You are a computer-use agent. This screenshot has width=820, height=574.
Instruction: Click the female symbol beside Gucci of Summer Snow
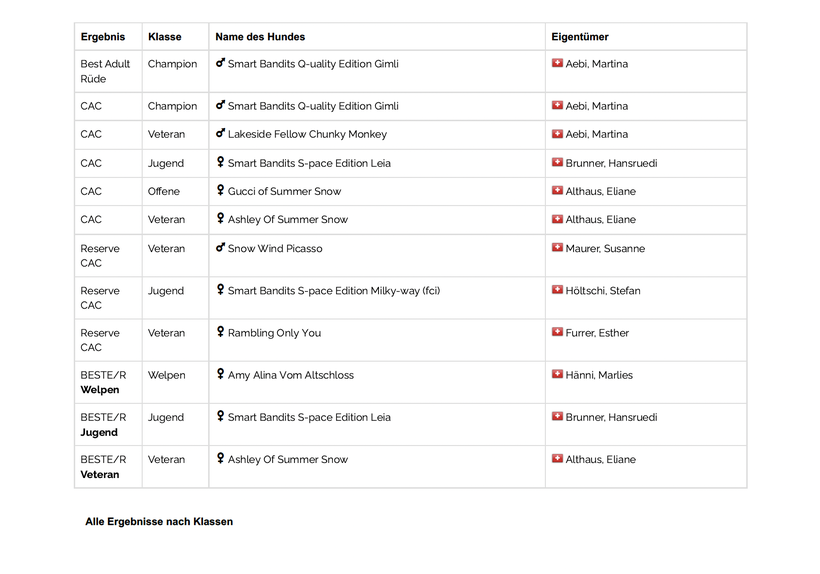pos(220,191)
